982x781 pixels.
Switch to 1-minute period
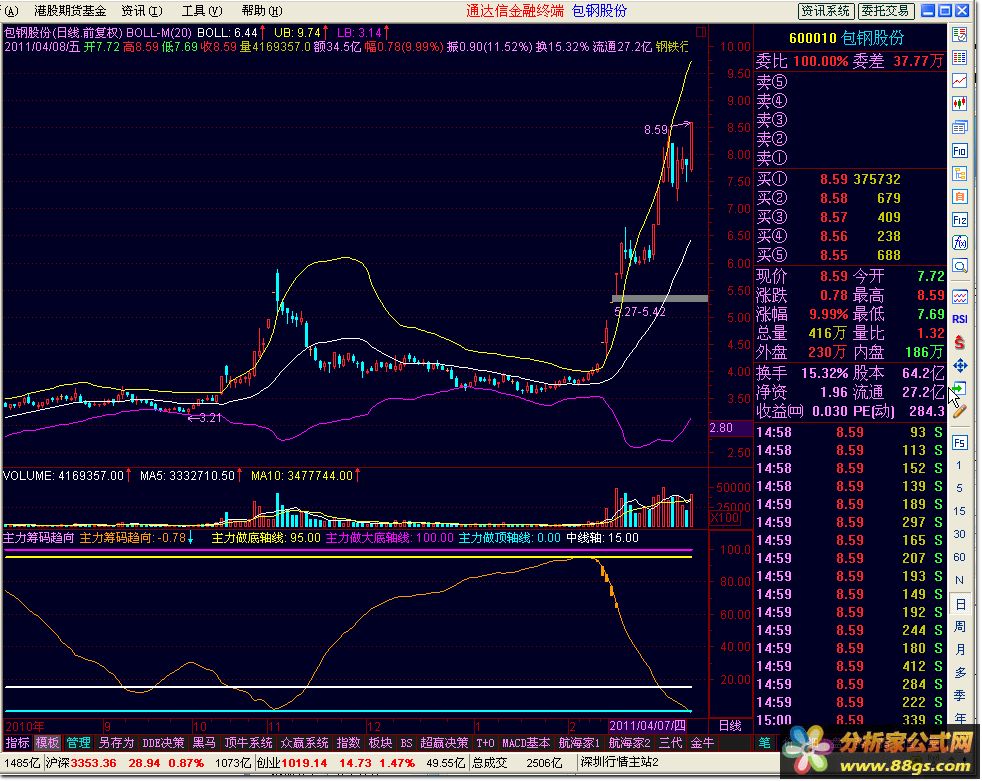(959, 465)
